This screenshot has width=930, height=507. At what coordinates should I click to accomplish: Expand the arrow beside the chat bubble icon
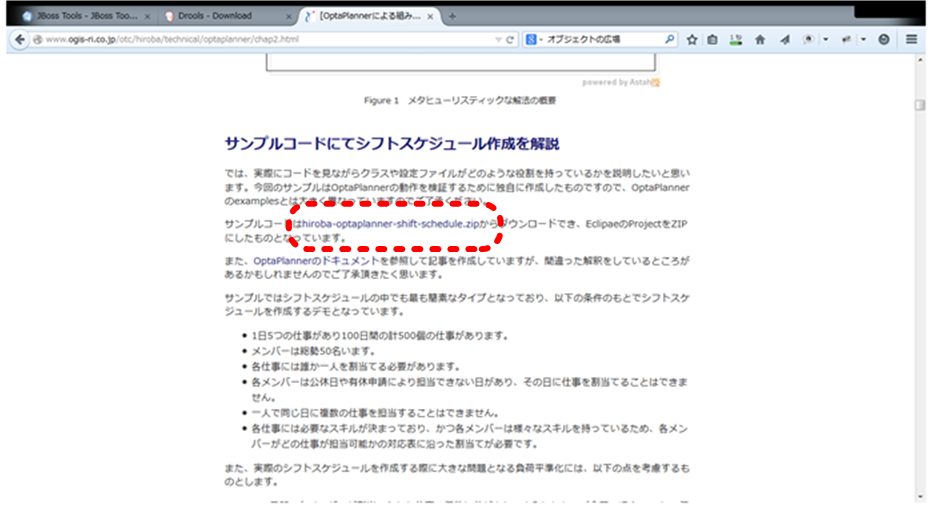point(826,40)
